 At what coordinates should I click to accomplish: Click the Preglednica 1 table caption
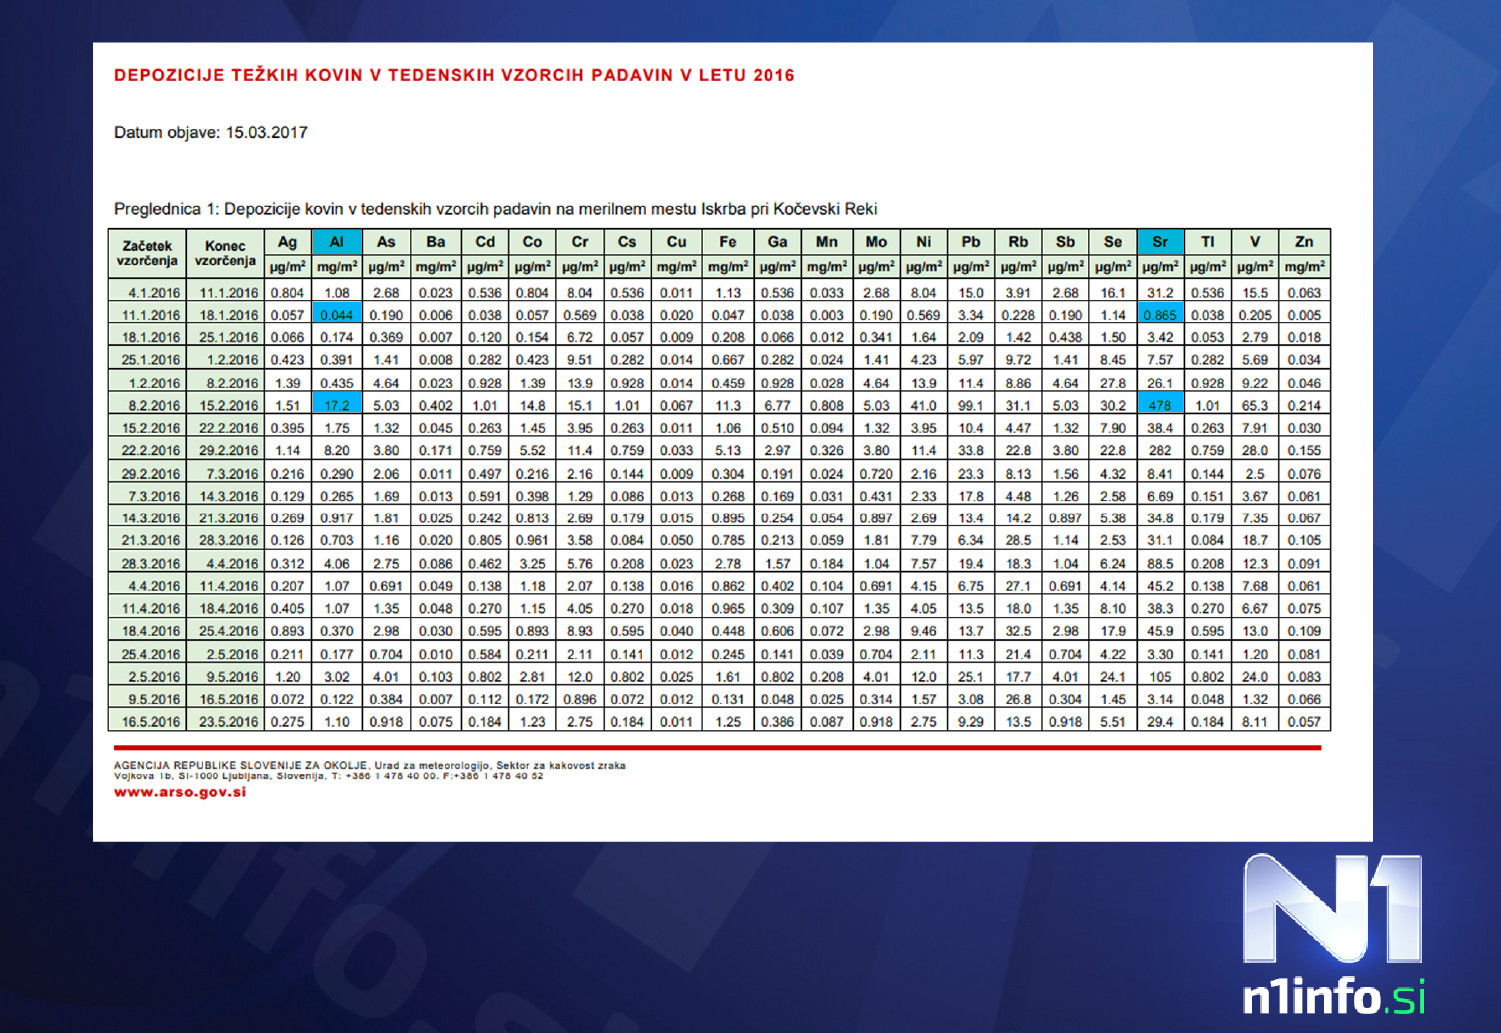495,209
